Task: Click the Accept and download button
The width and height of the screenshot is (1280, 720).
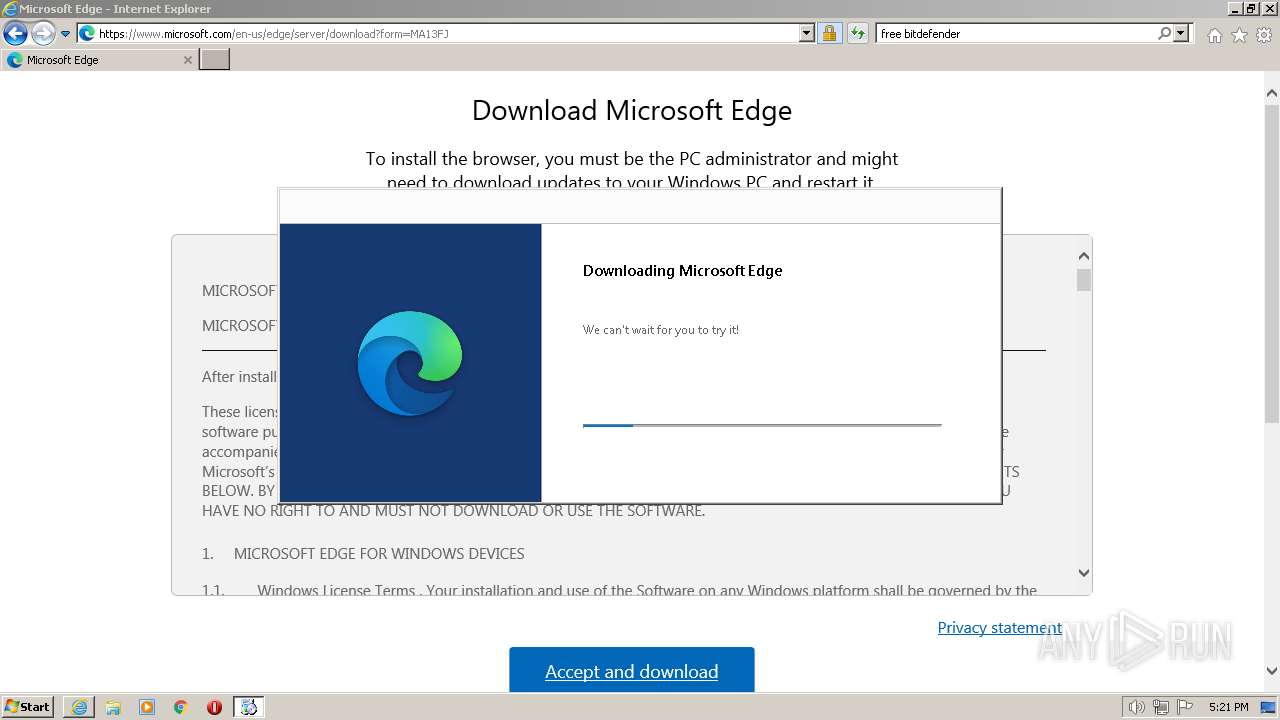Action: tap(632, 670)
